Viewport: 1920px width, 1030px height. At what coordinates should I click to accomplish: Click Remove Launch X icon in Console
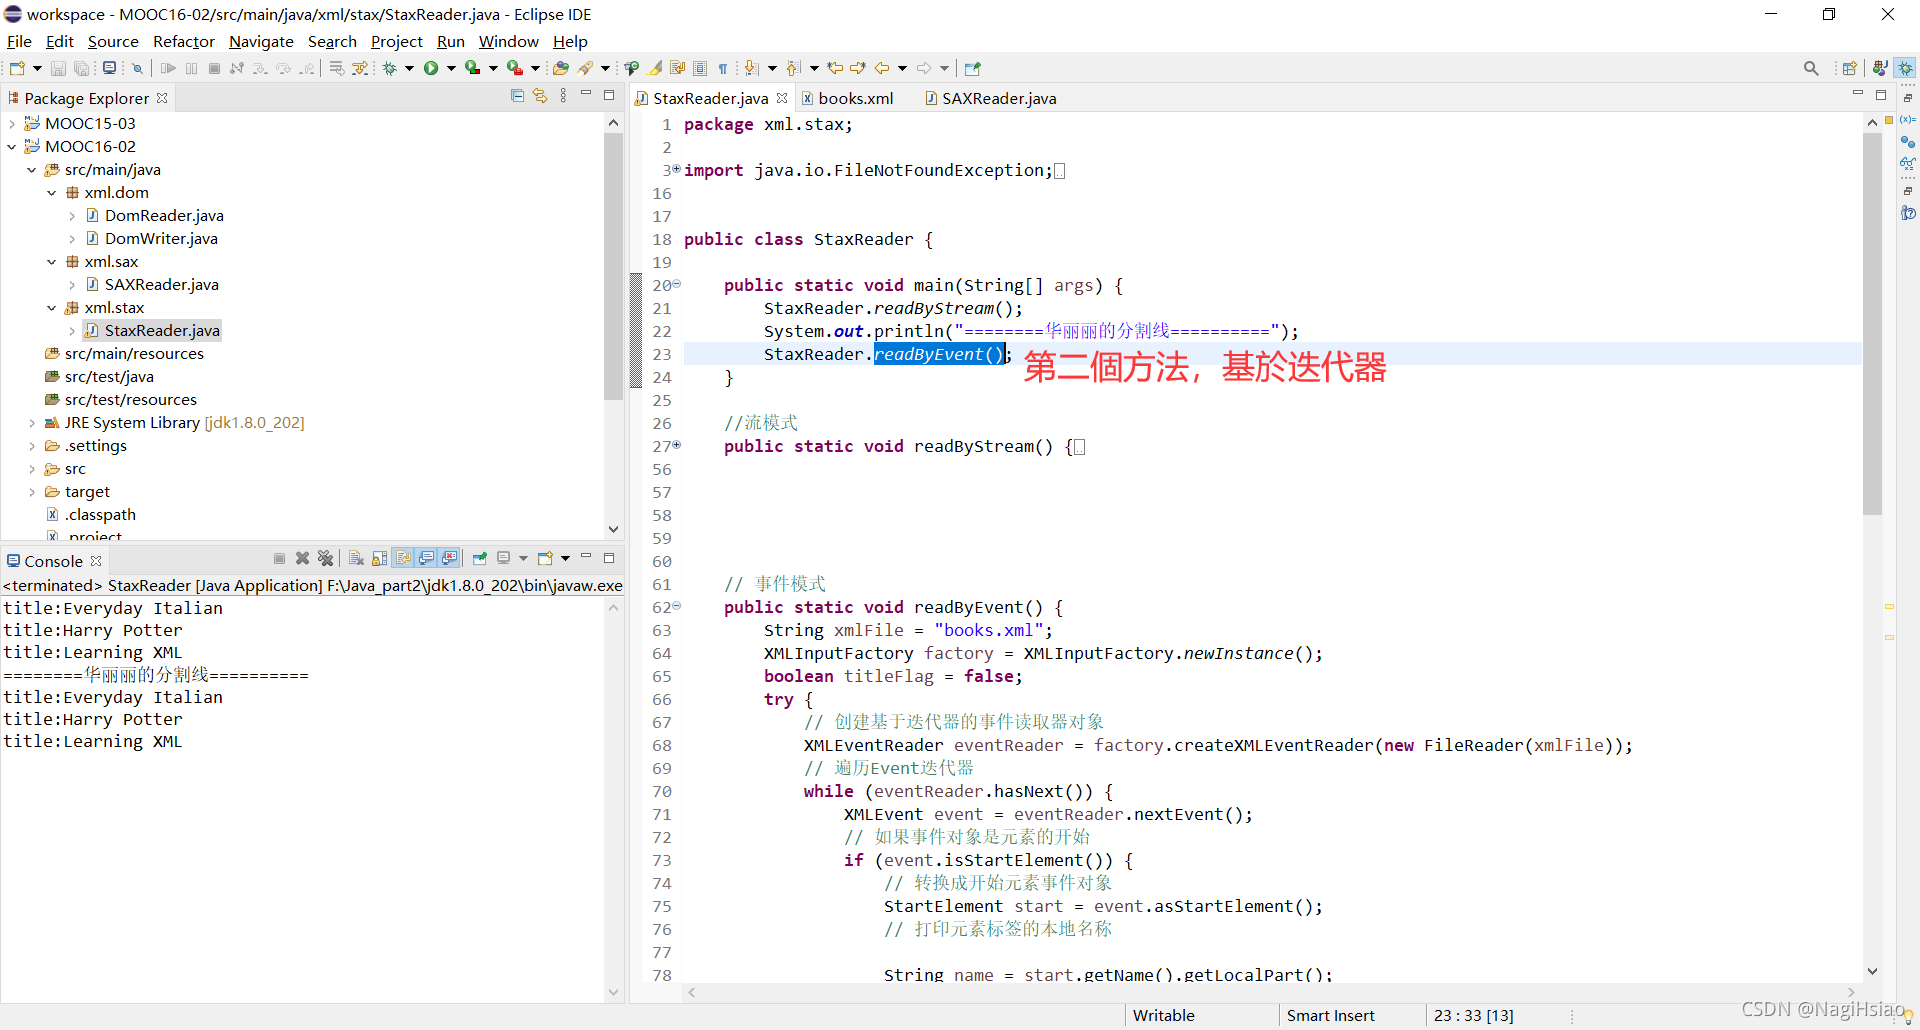(302, 558)
